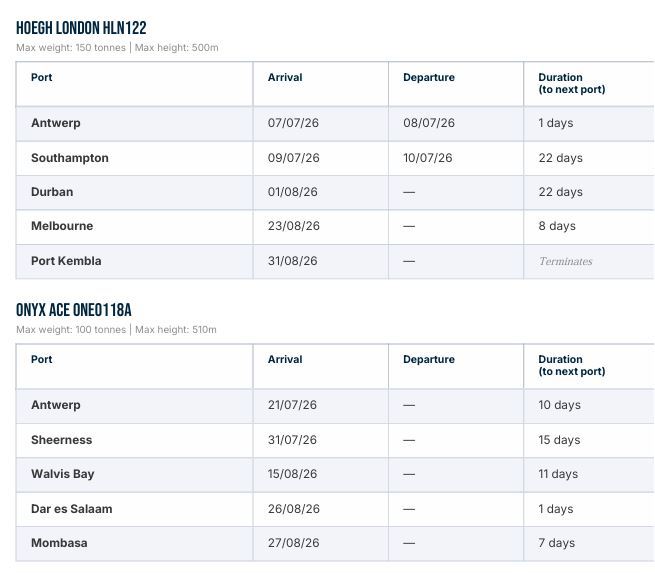Select the Southampton port row
The width and height of the screenshot is (655, 573).
pyautogui.click(x=335, y=158)
